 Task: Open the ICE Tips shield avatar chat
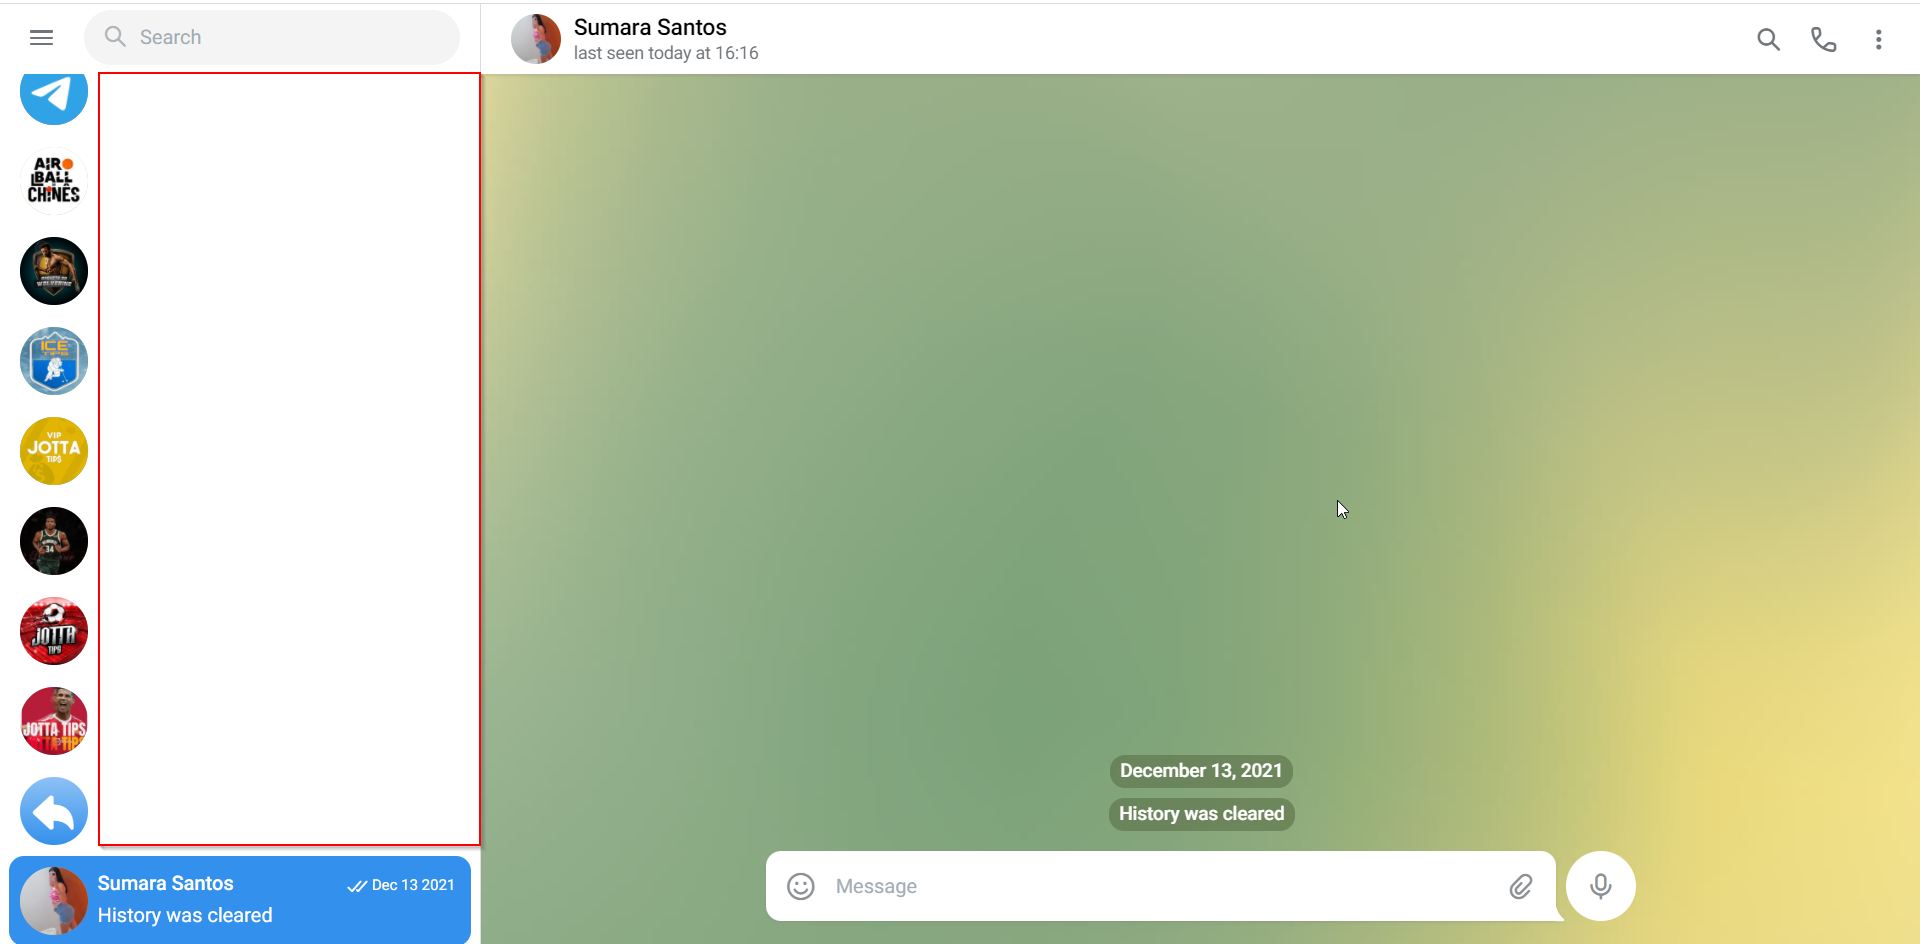tap(54, 361)
